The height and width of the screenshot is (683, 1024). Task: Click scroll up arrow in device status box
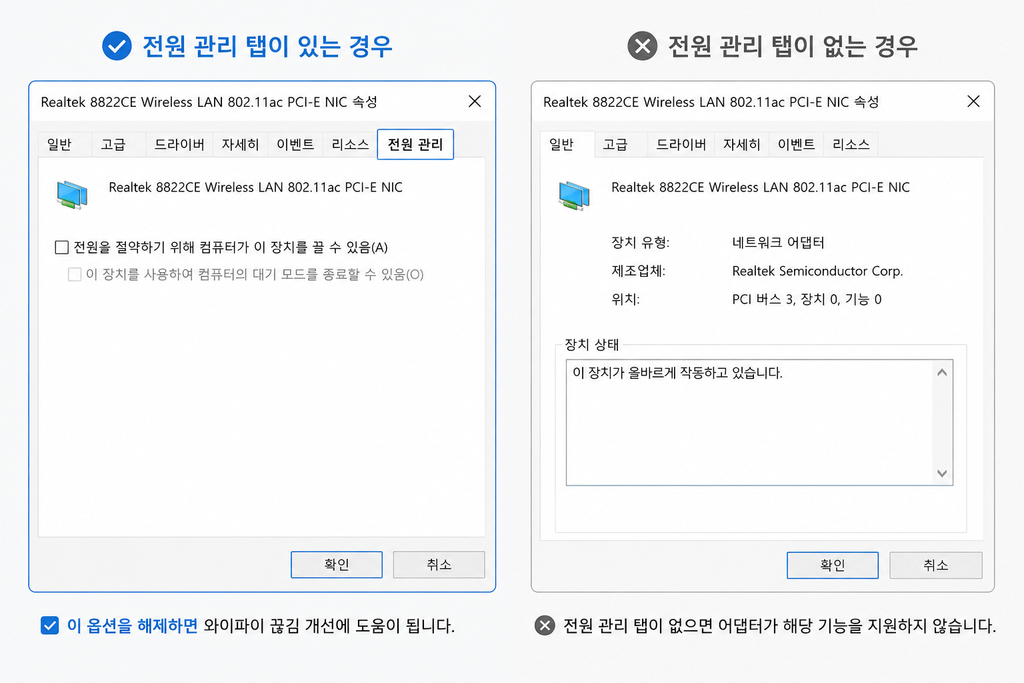tap(942, 373)
